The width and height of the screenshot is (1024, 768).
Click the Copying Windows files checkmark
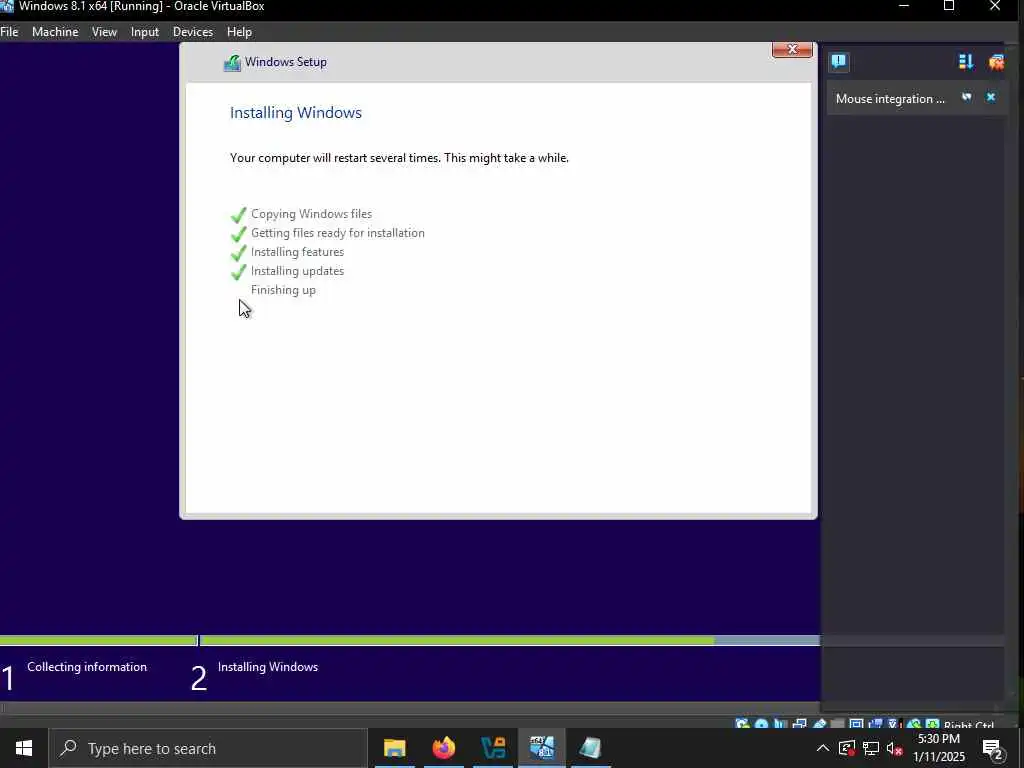[x=238, y=214]
